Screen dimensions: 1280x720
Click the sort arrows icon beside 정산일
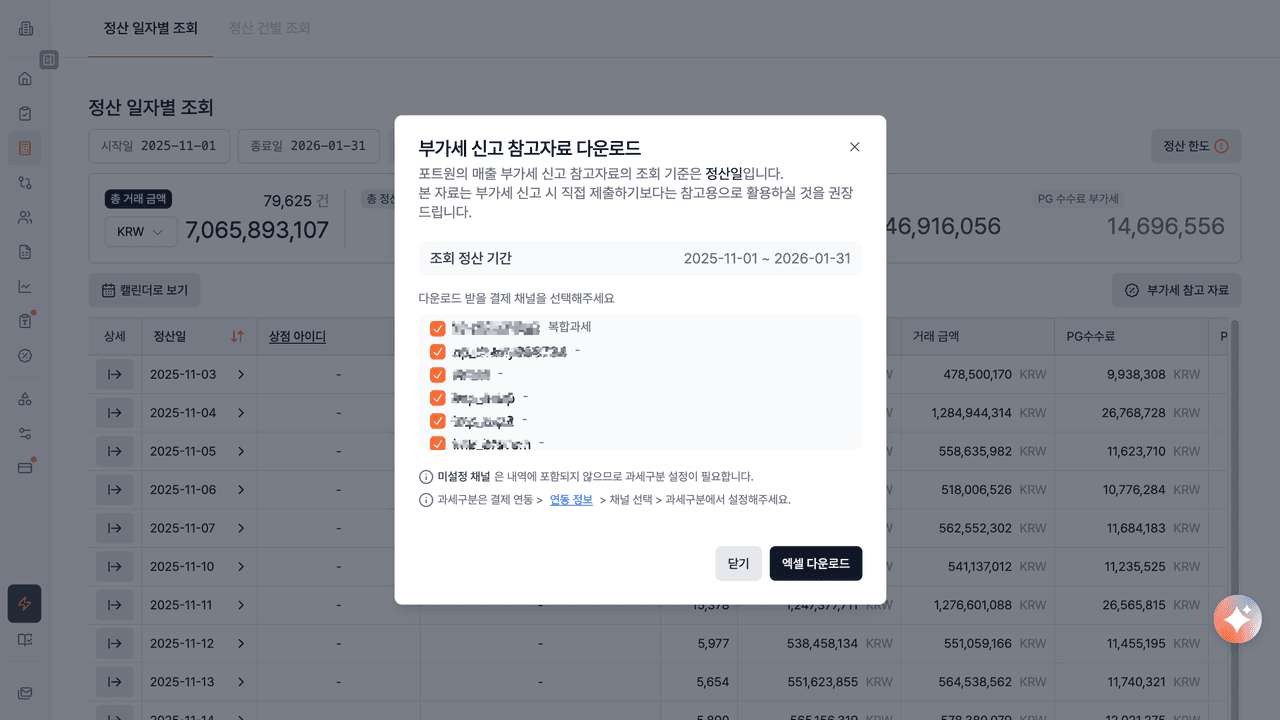tap(237, 337)
